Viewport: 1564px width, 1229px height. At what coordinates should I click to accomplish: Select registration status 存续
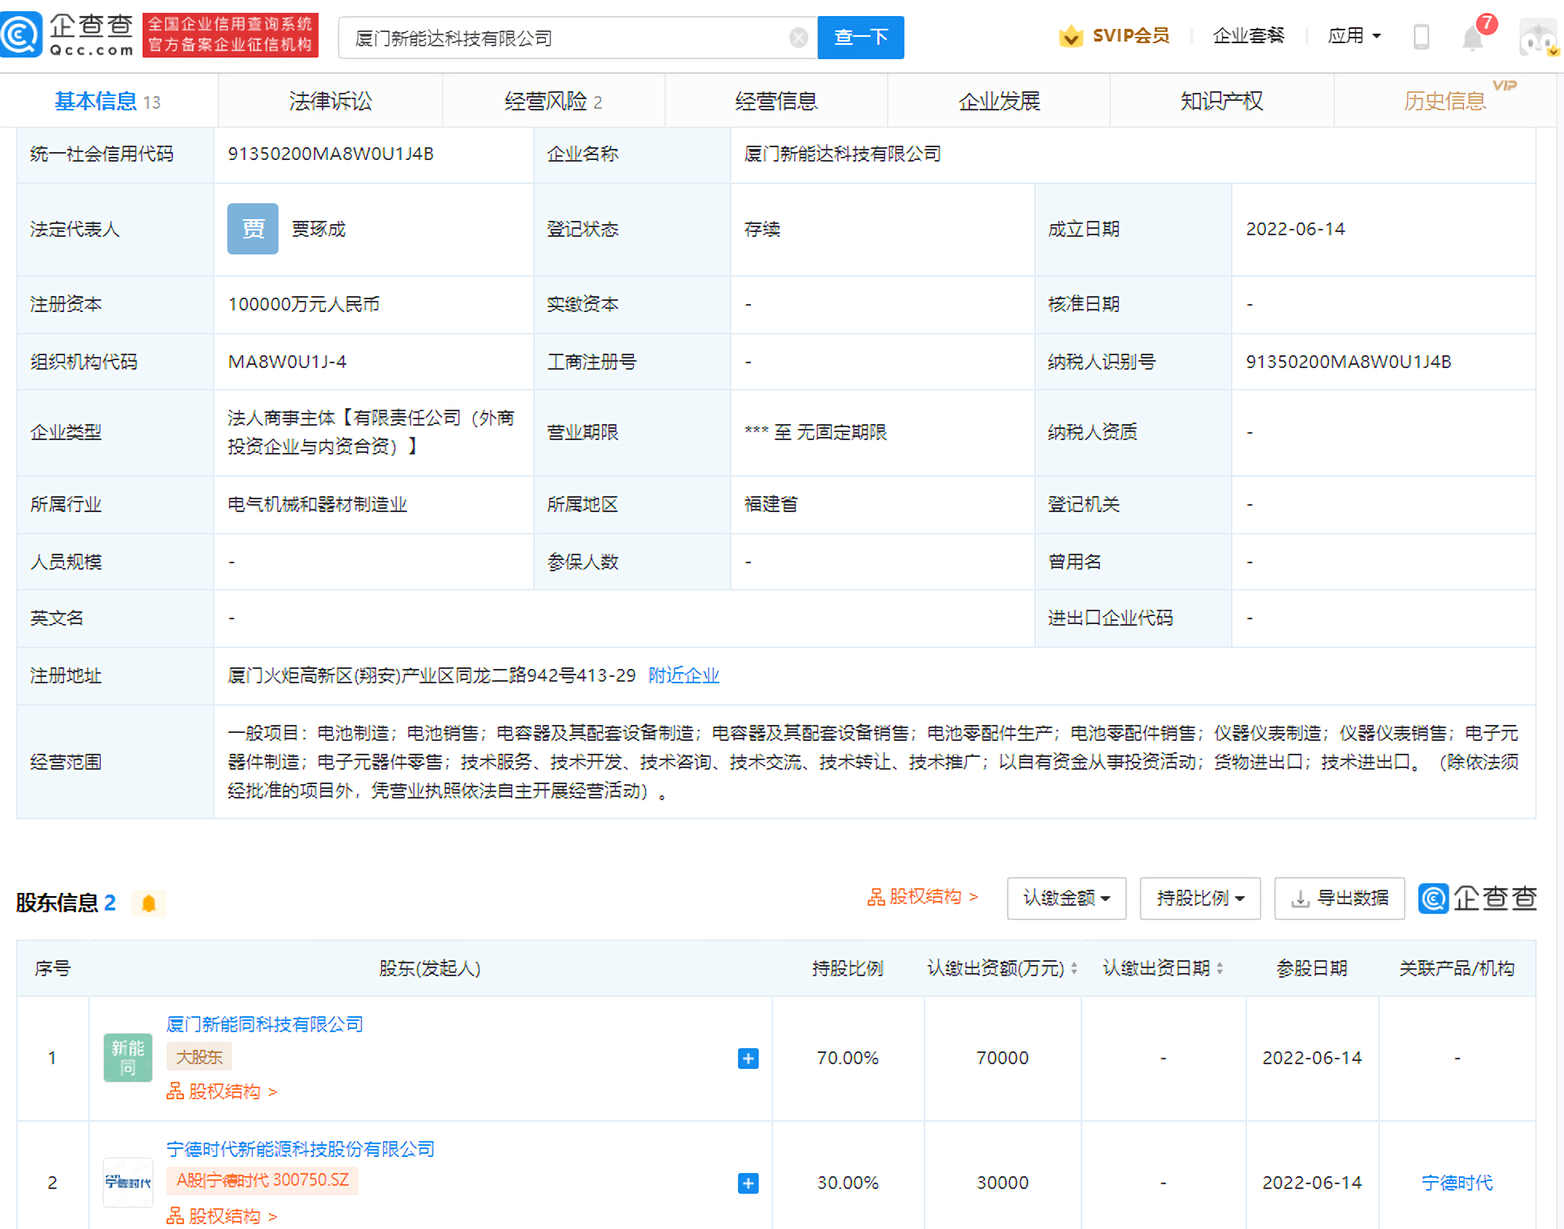762,229
